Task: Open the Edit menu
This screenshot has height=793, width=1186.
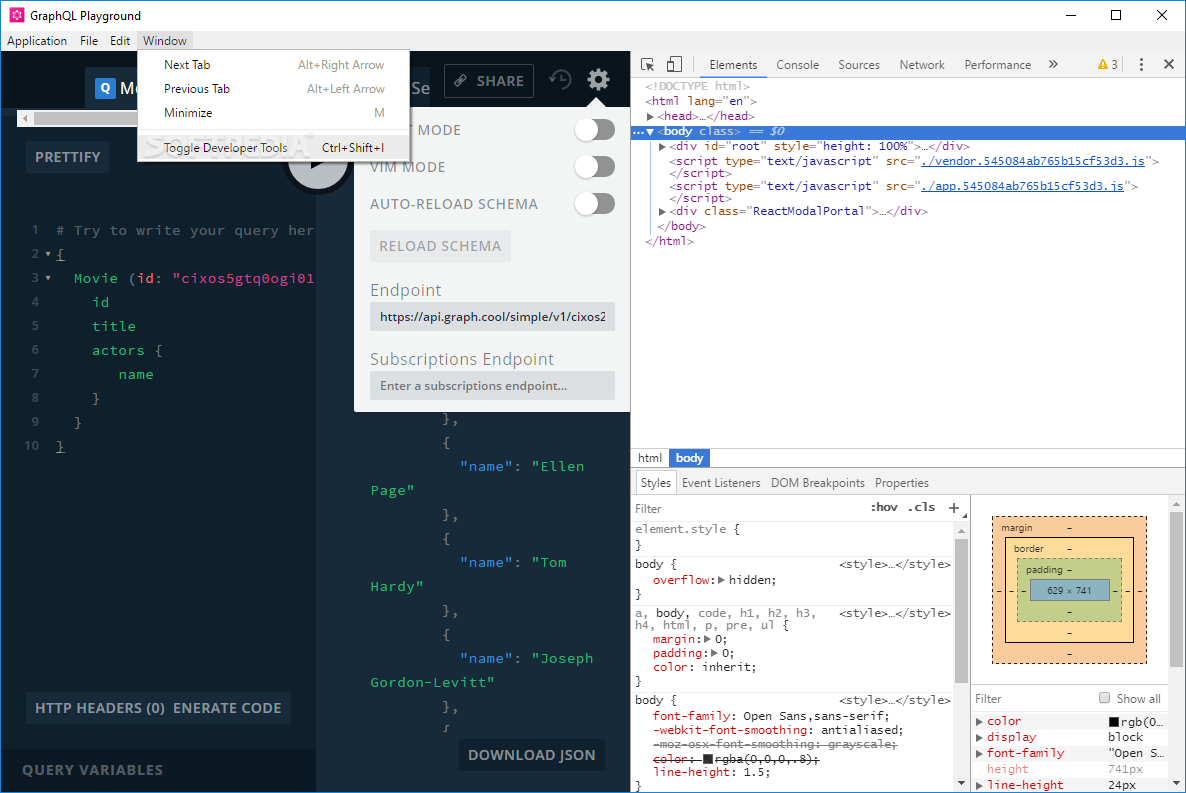Action: (120, 41)
